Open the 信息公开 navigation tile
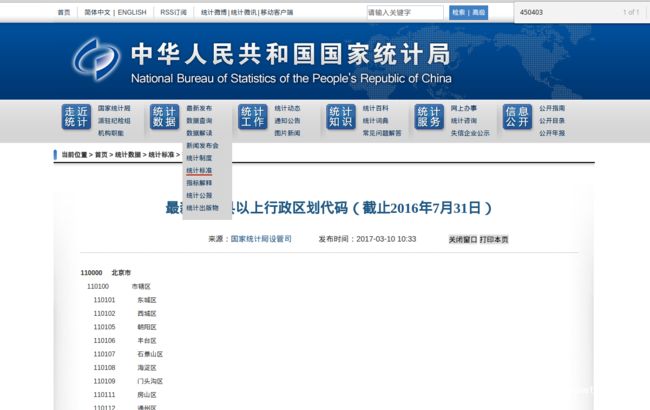This screenshot has height=410, width=650. 517,117
